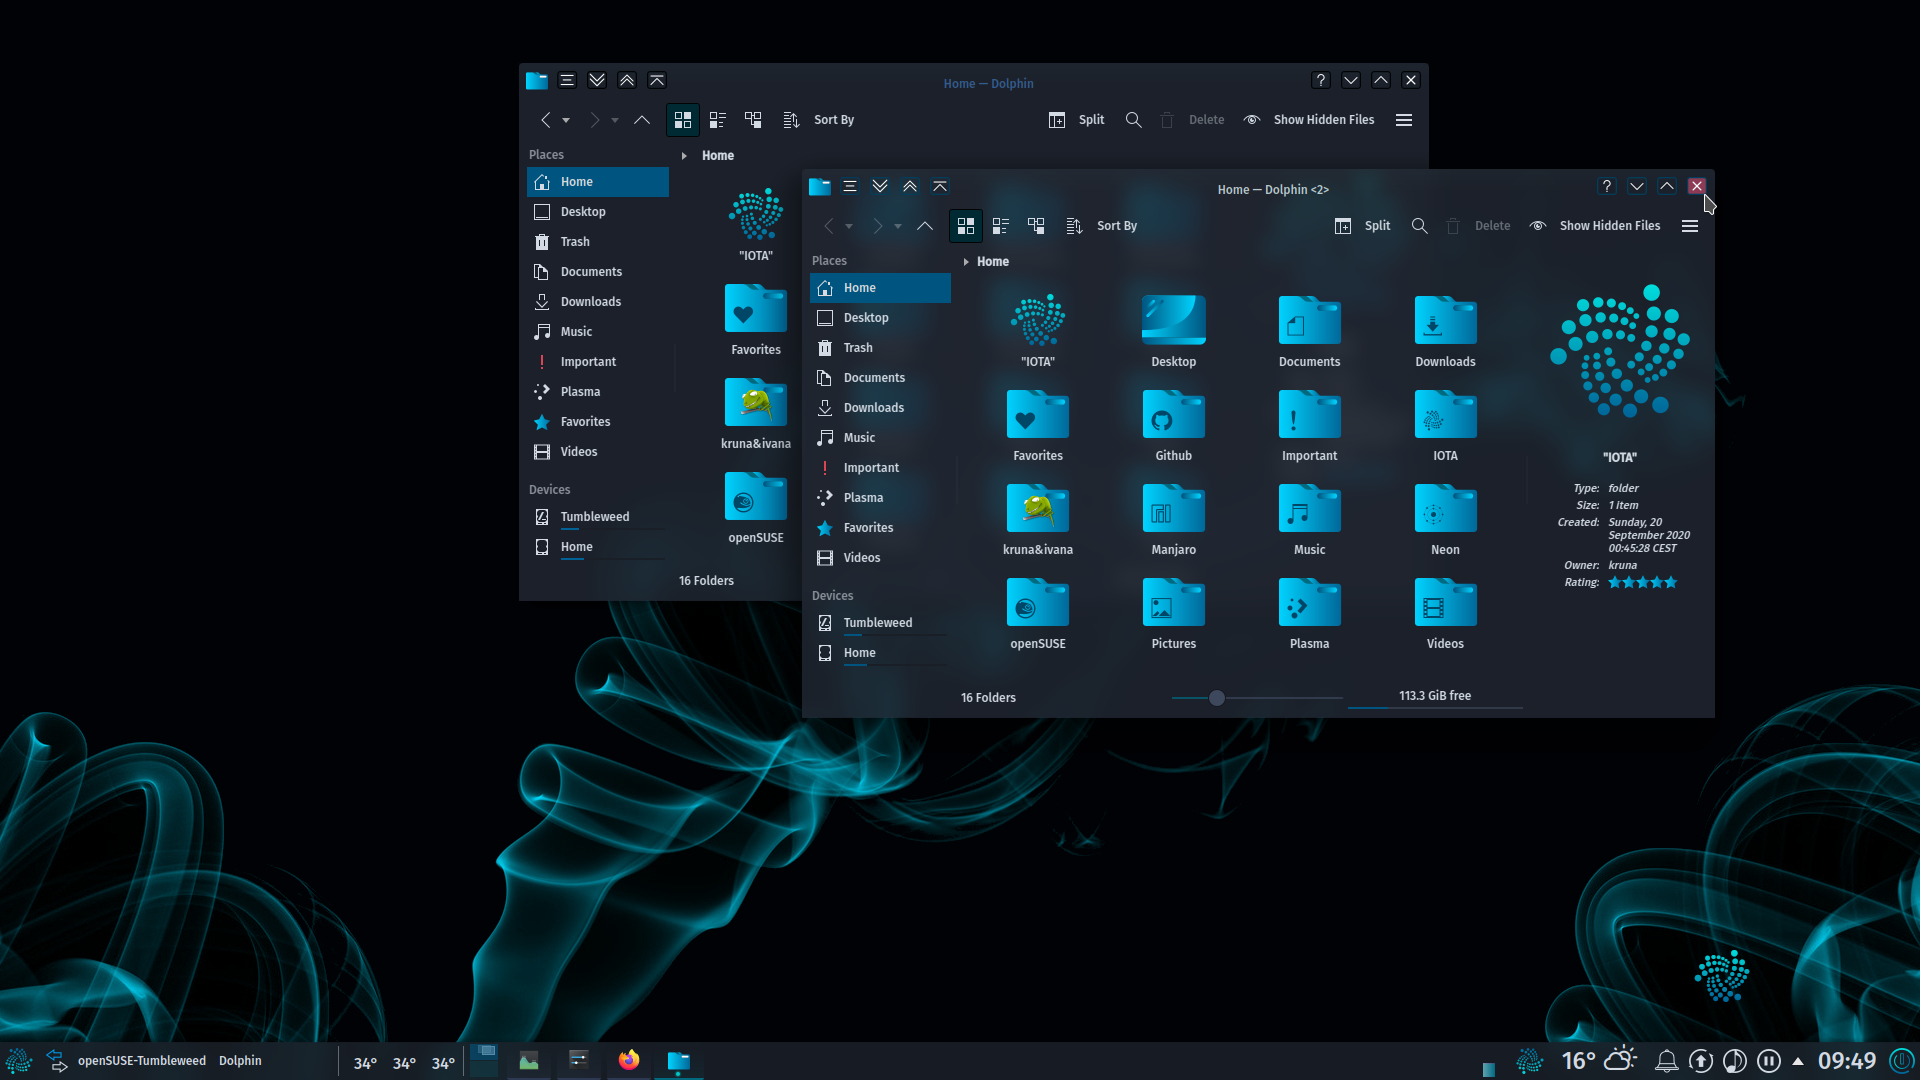Click Home breadcrumb in front Dolphin location bar

click(993, 262)
